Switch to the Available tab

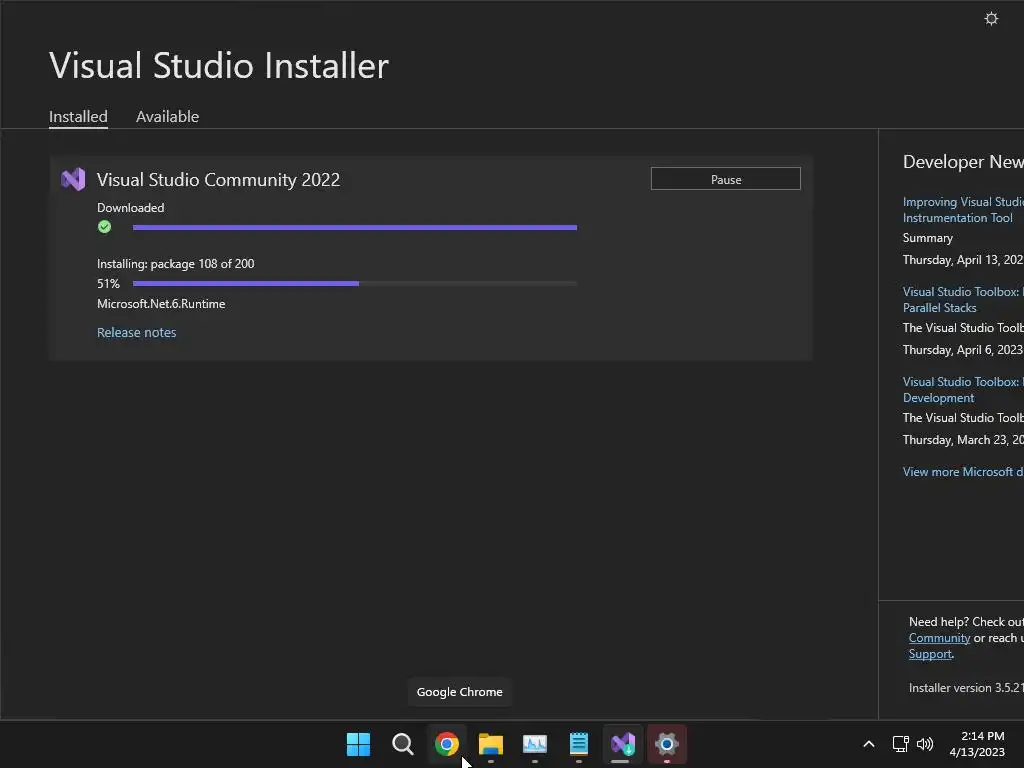pos(167,116)
